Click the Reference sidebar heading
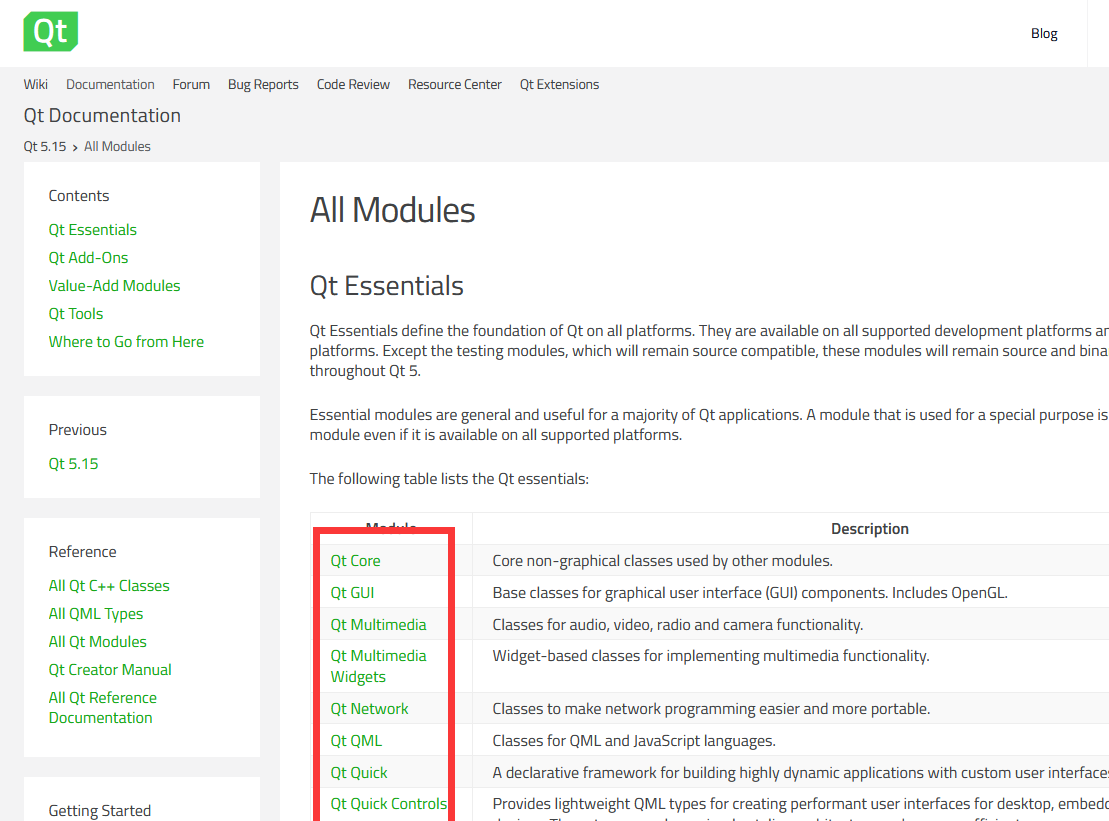The image size is (1109, 821). pyautogui.click(x=82, y=552)
